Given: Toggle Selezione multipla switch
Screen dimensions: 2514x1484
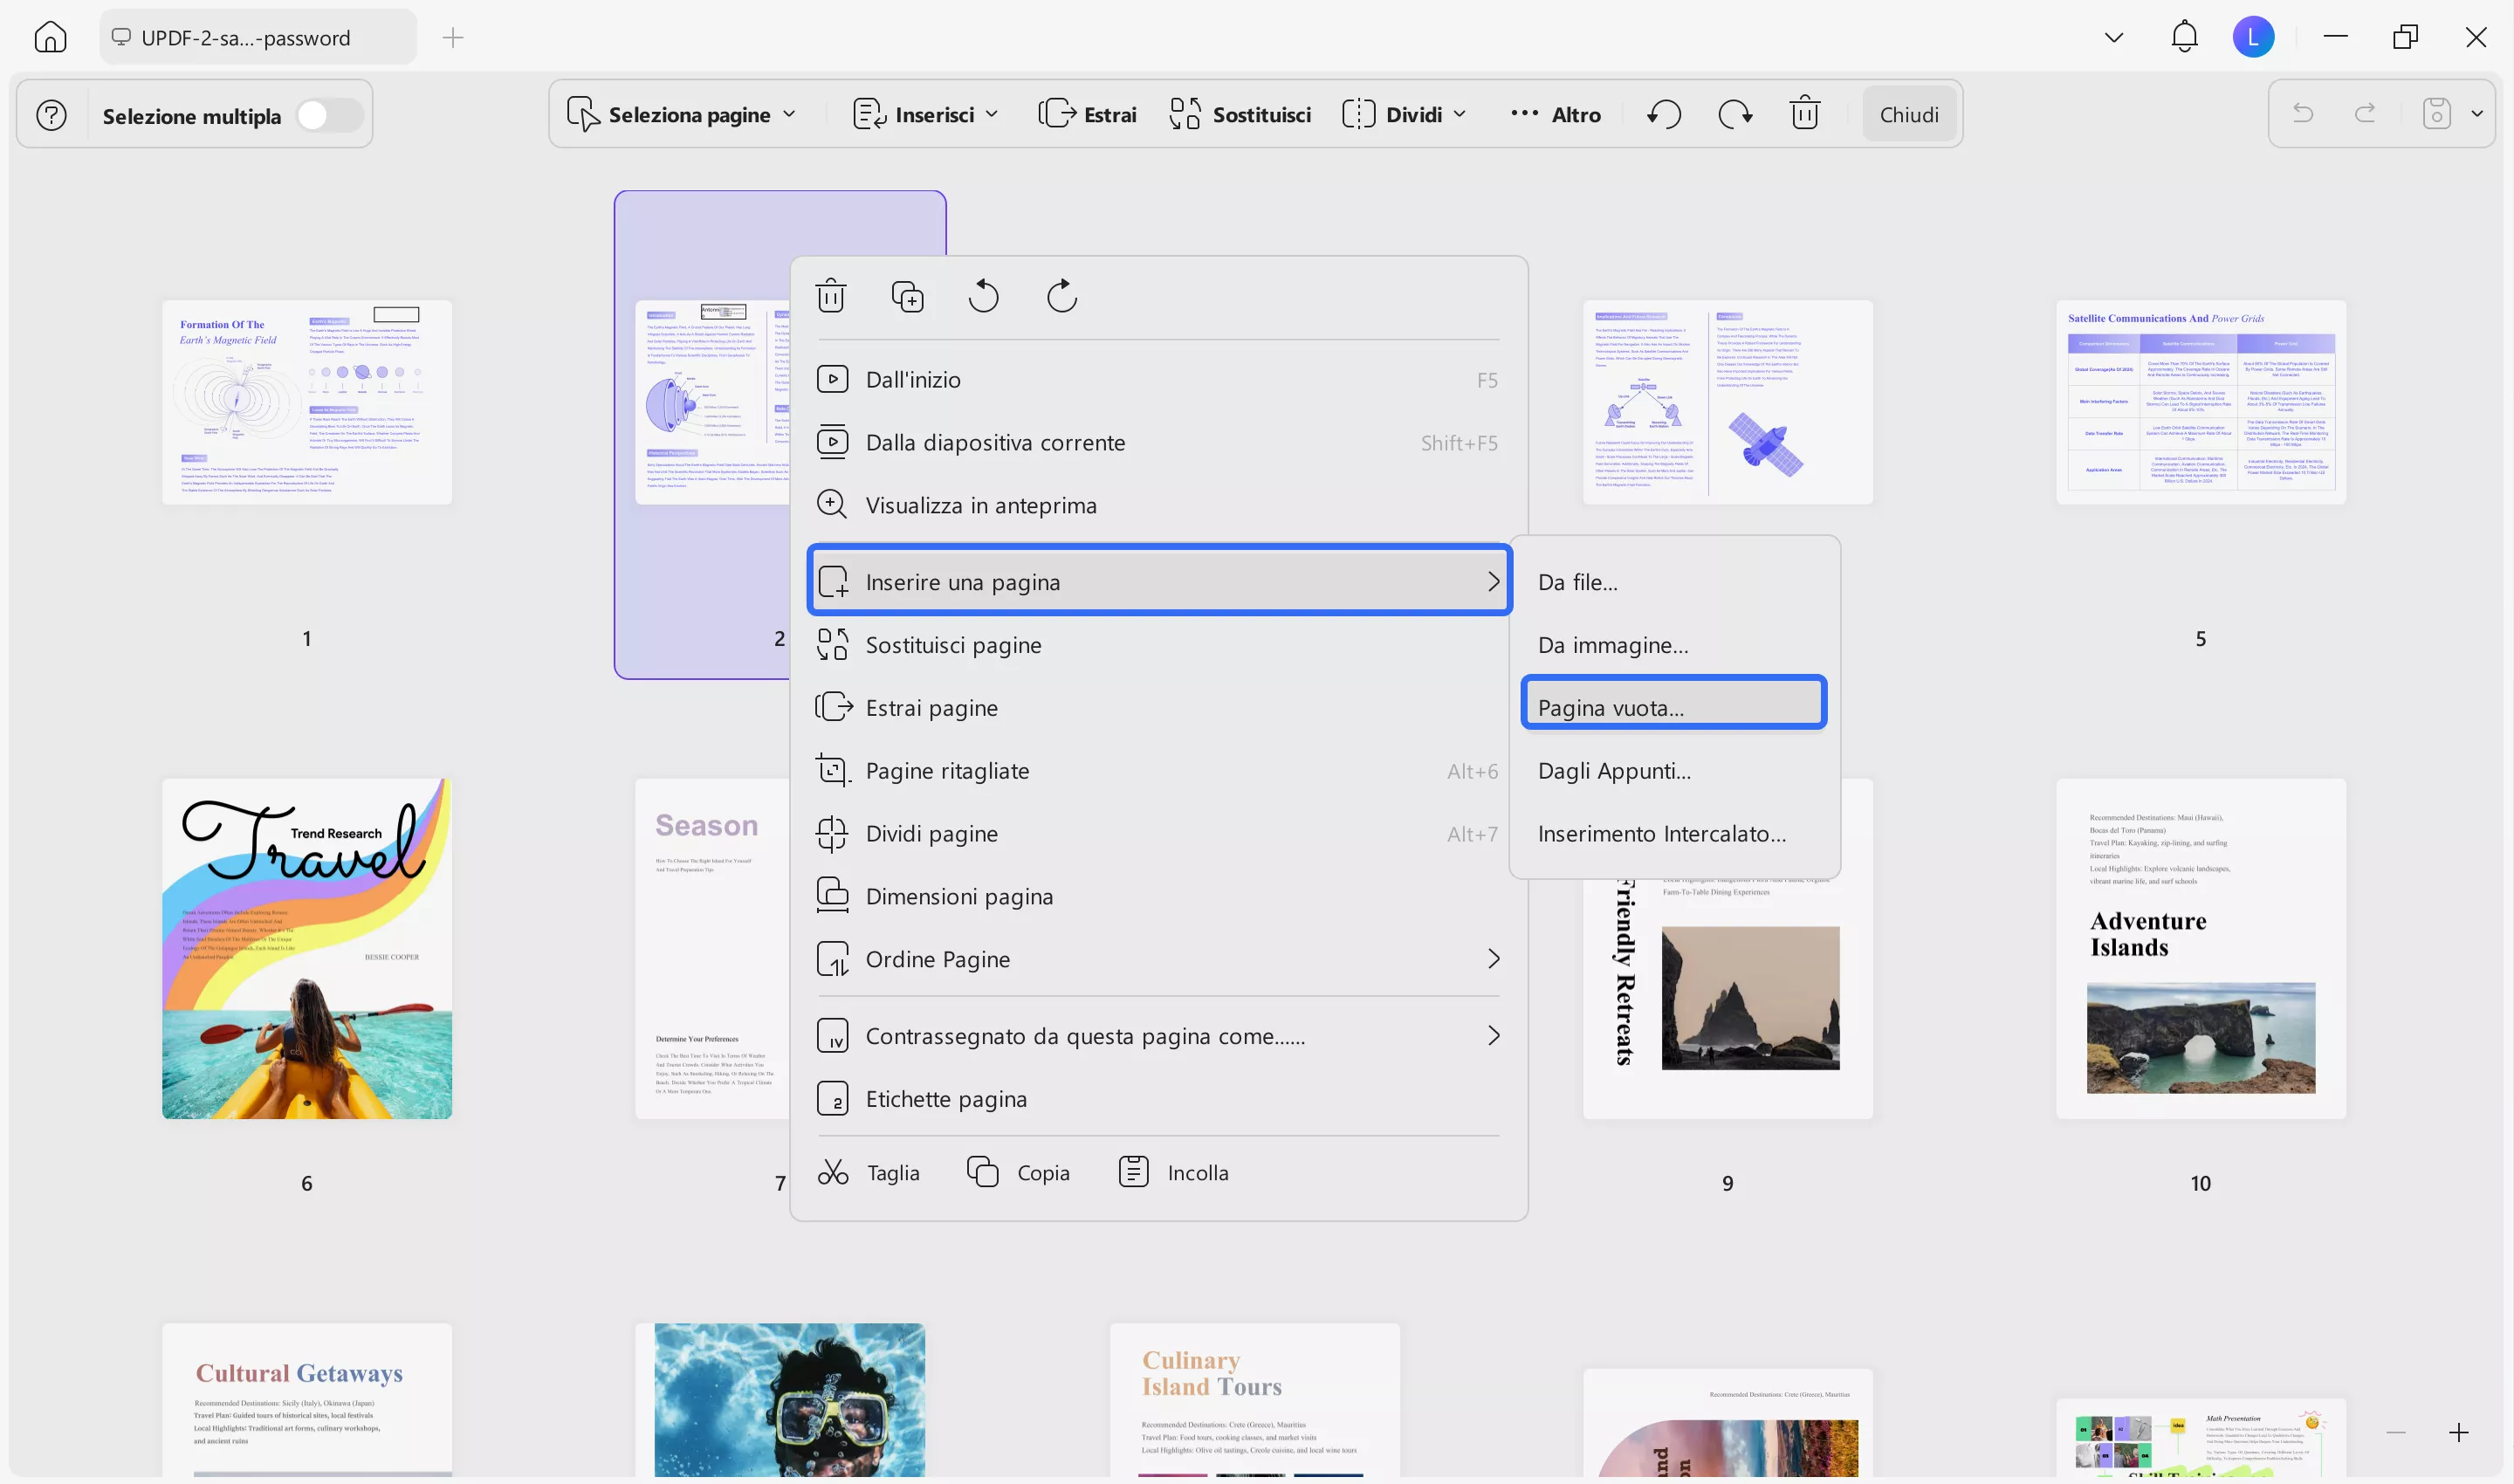Looking at the screenshot, I should (328, 116).
